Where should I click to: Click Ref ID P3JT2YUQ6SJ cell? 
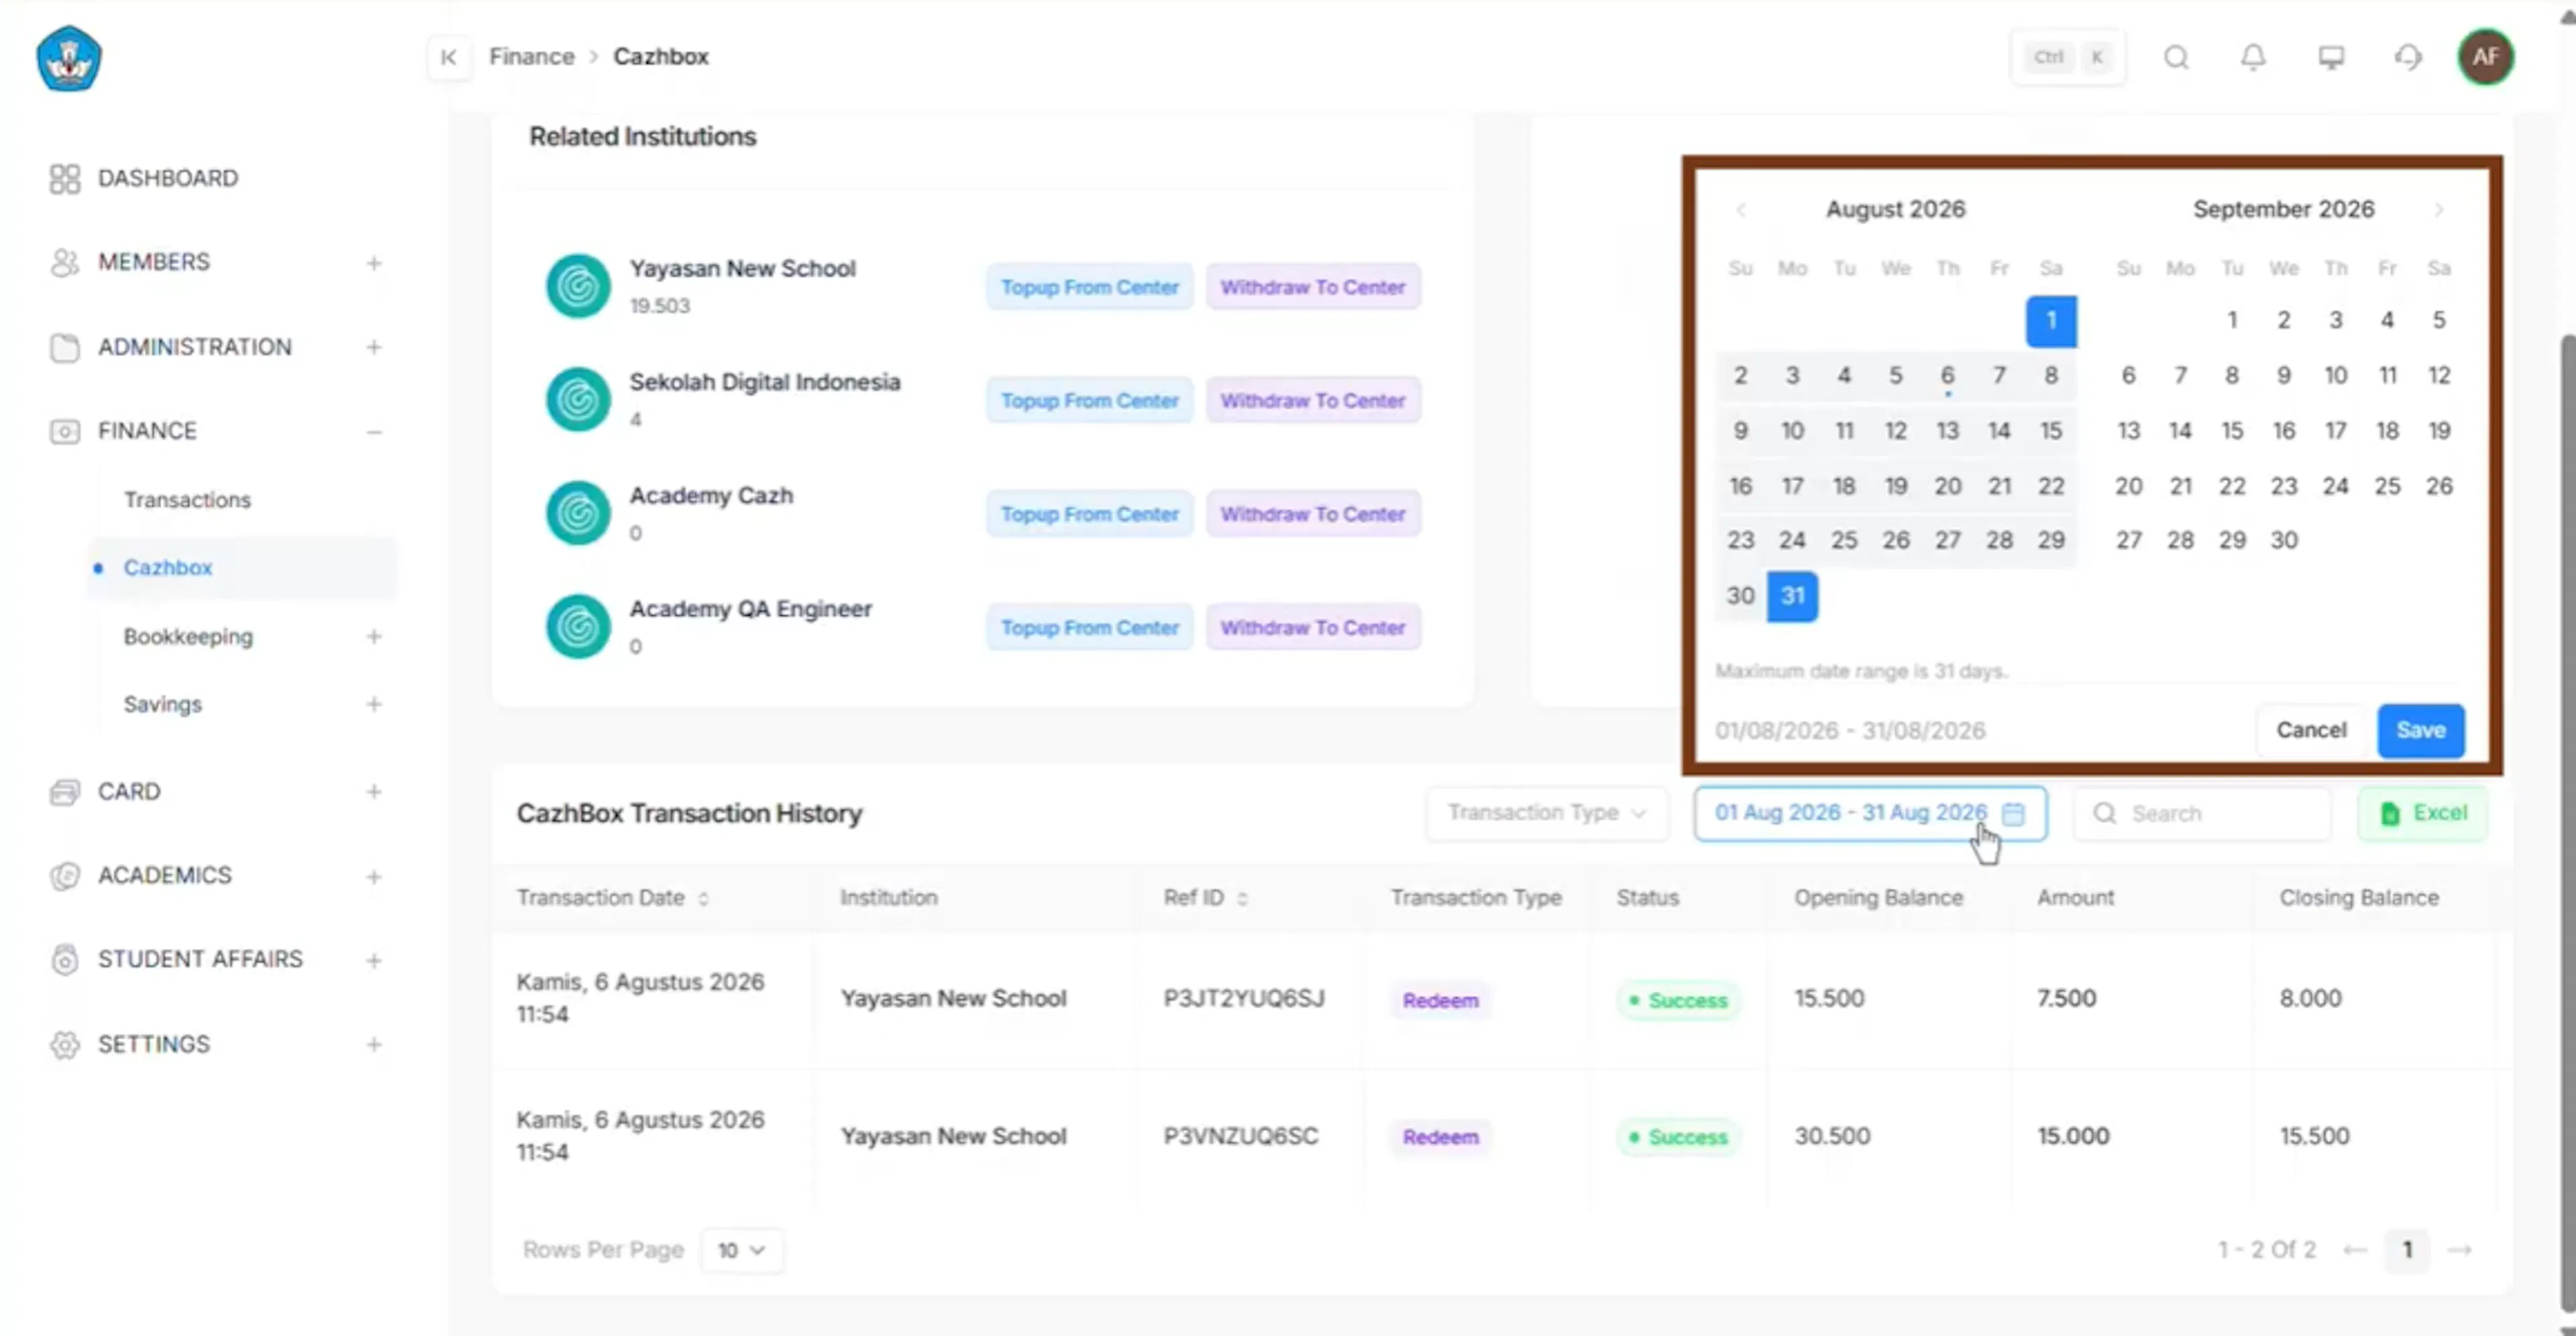click(1244, 999)
